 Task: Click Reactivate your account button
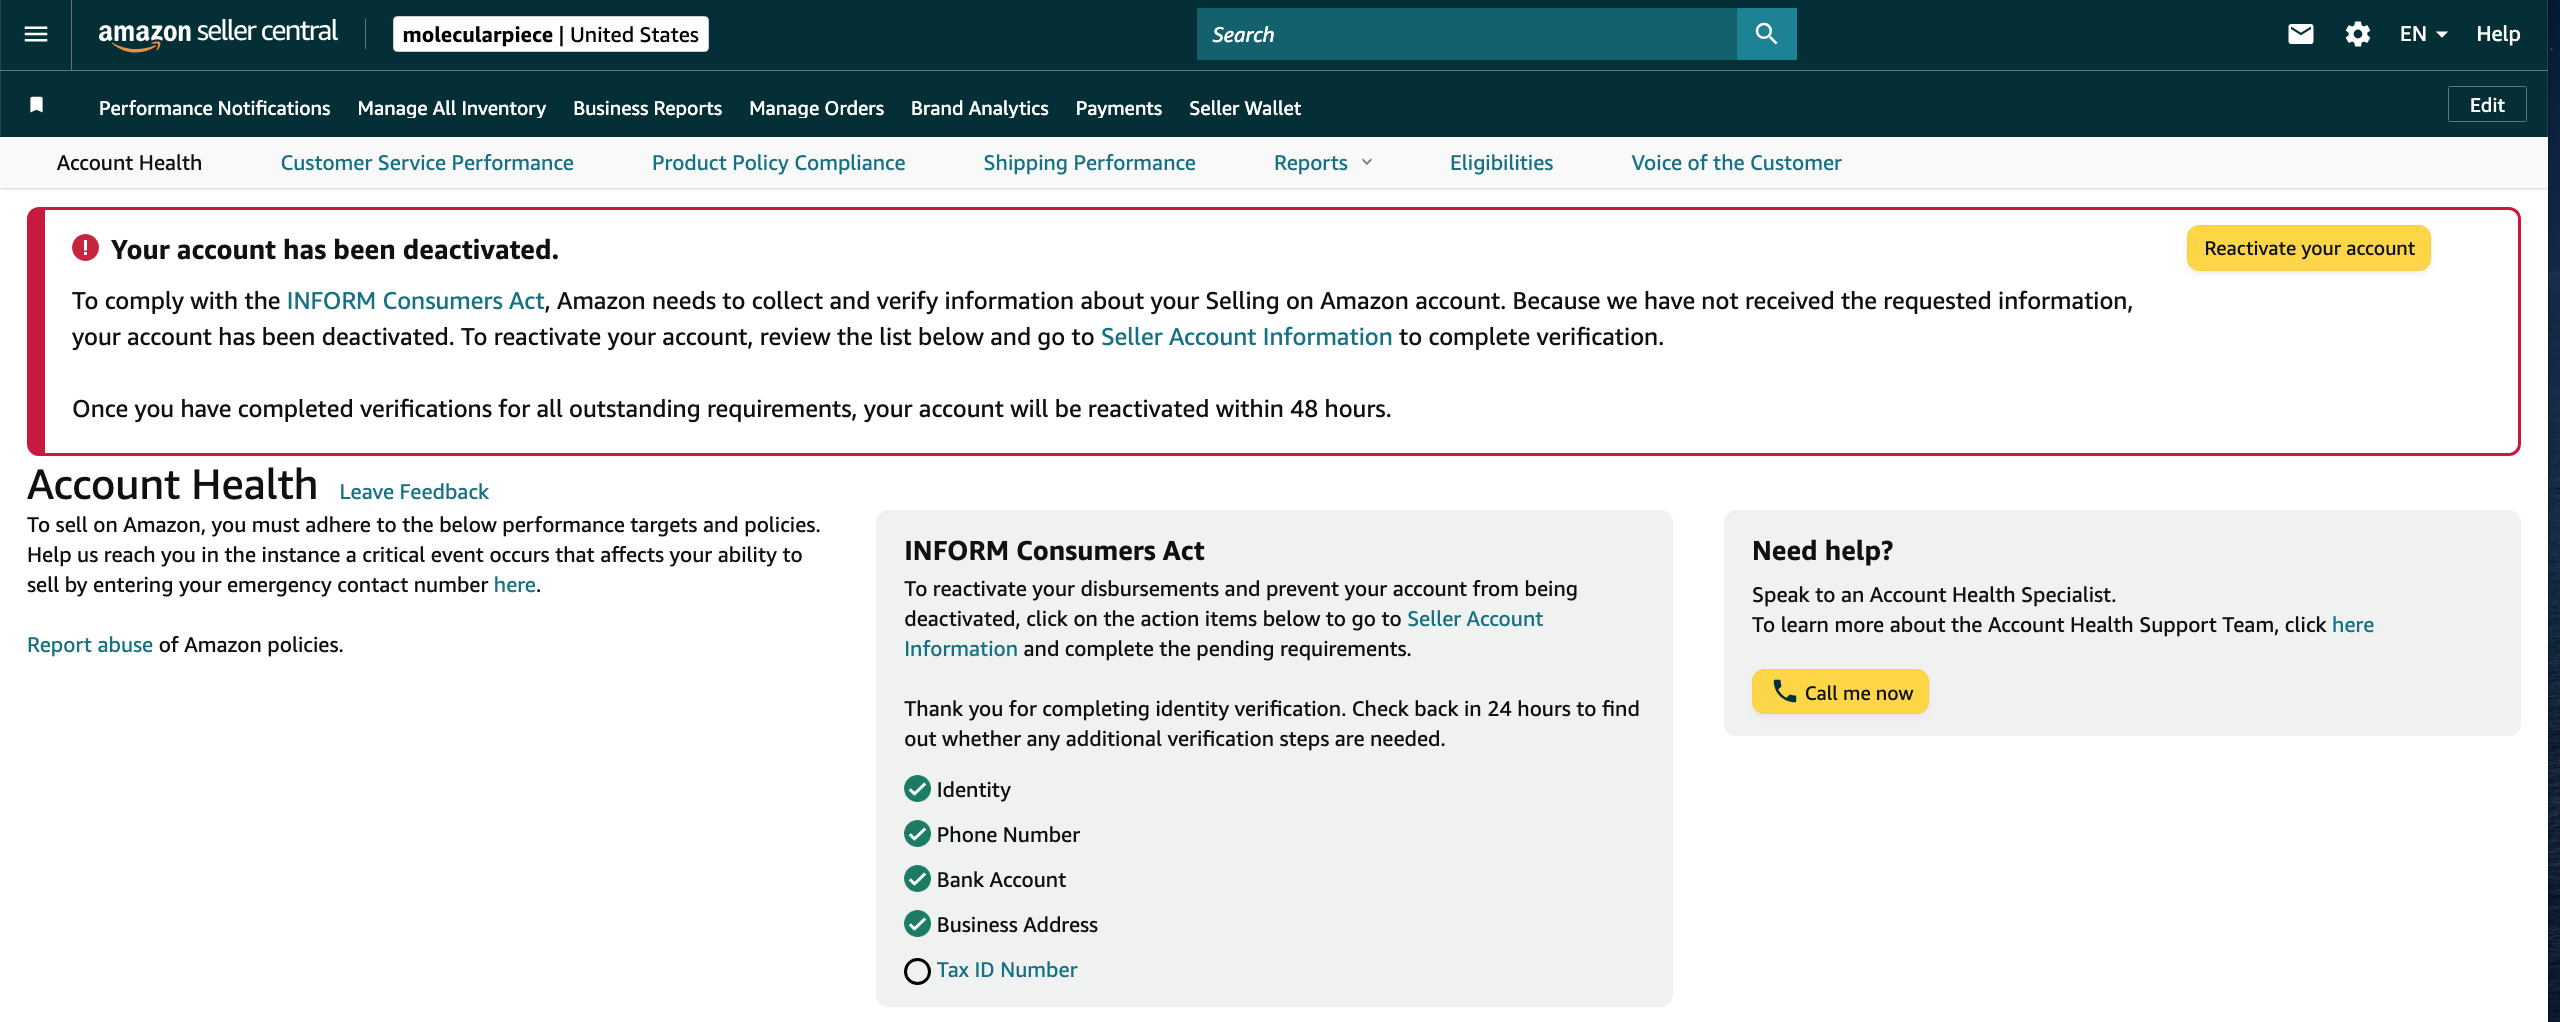point(2308,248)
